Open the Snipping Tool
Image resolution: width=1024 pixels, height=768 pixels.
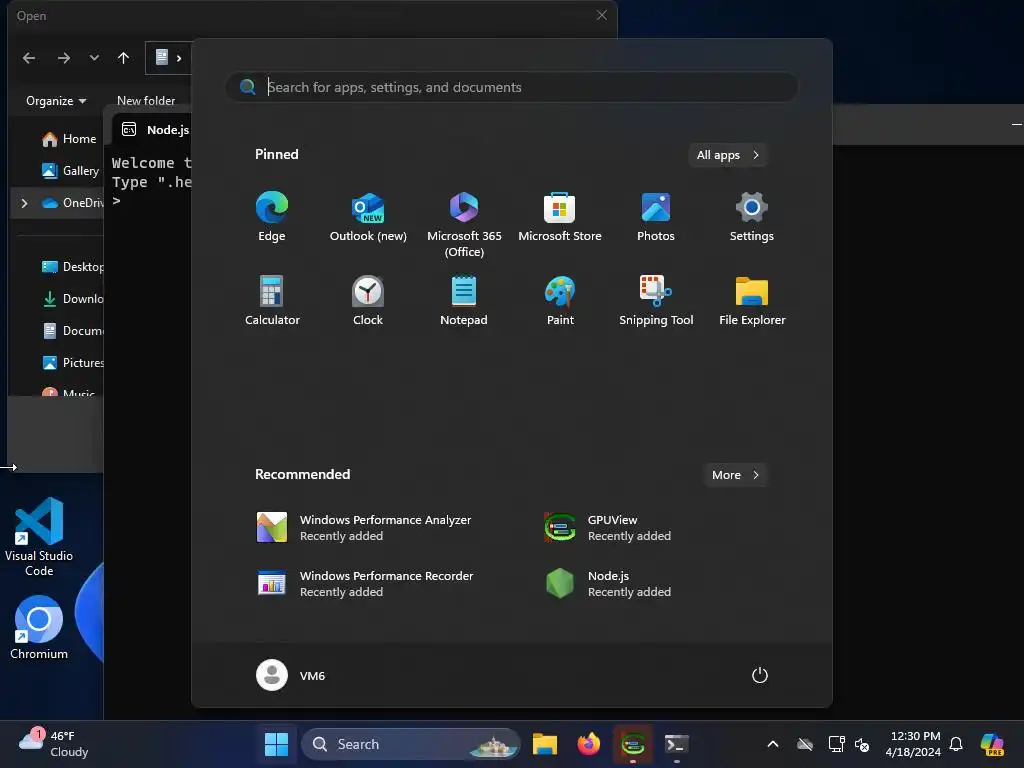(x=656, y=301)
